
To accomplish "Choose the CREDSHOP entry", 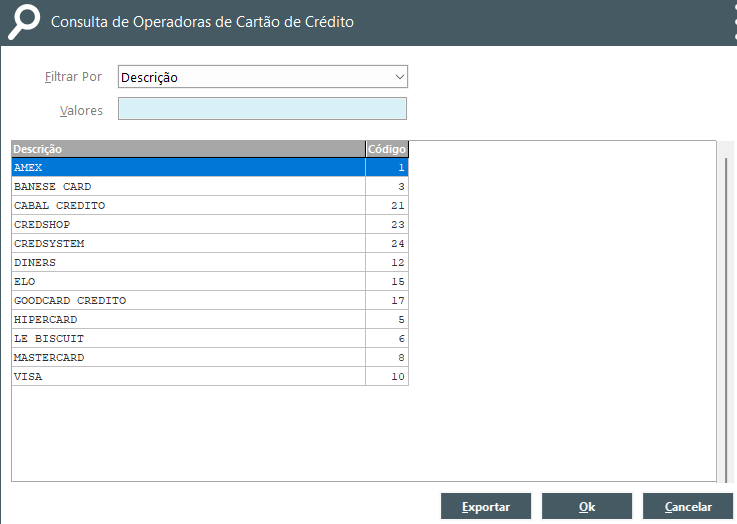I will pyautogui.click(x=210, y=225).
